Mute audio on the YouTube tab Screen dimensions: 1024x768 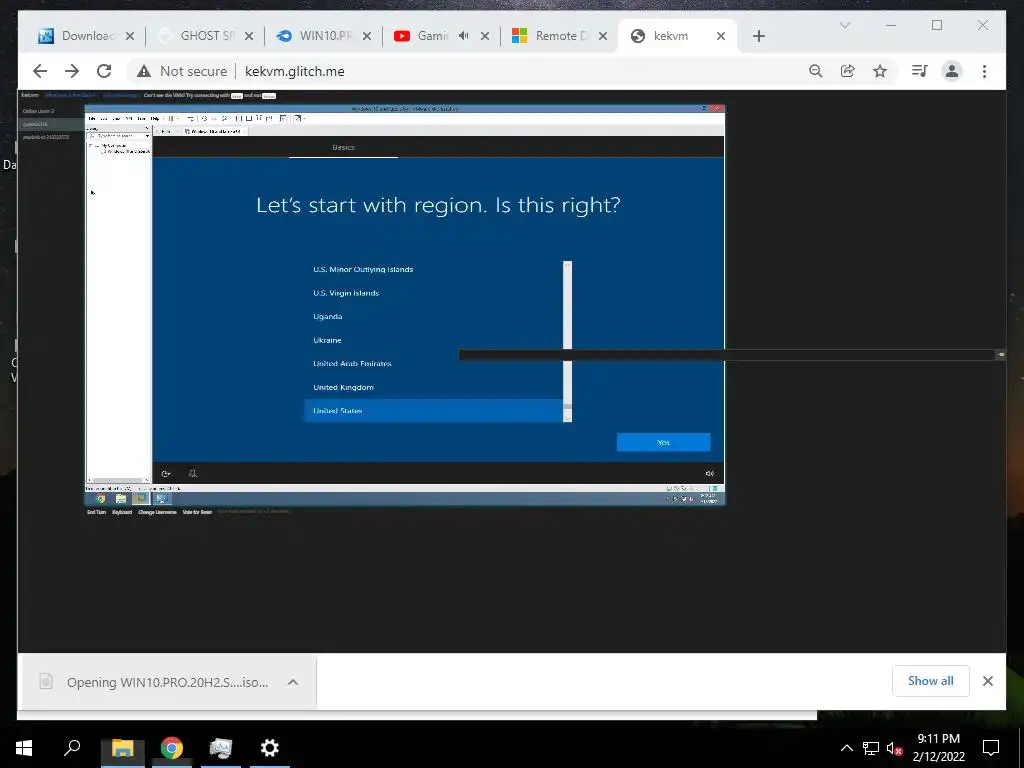(x=464, y=36)
